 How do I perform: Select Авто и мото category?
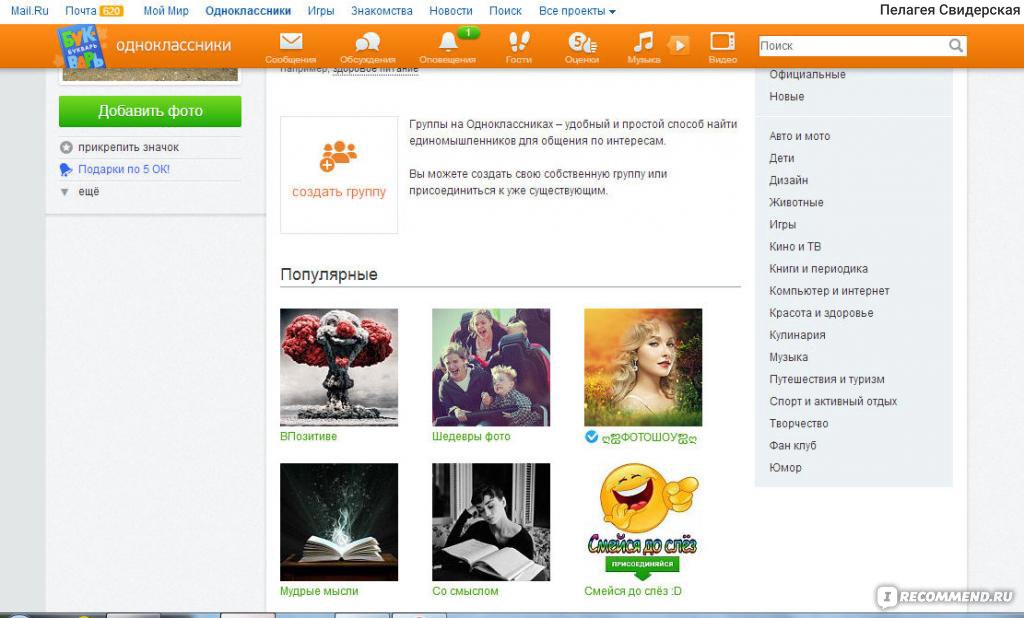point(800,137)
